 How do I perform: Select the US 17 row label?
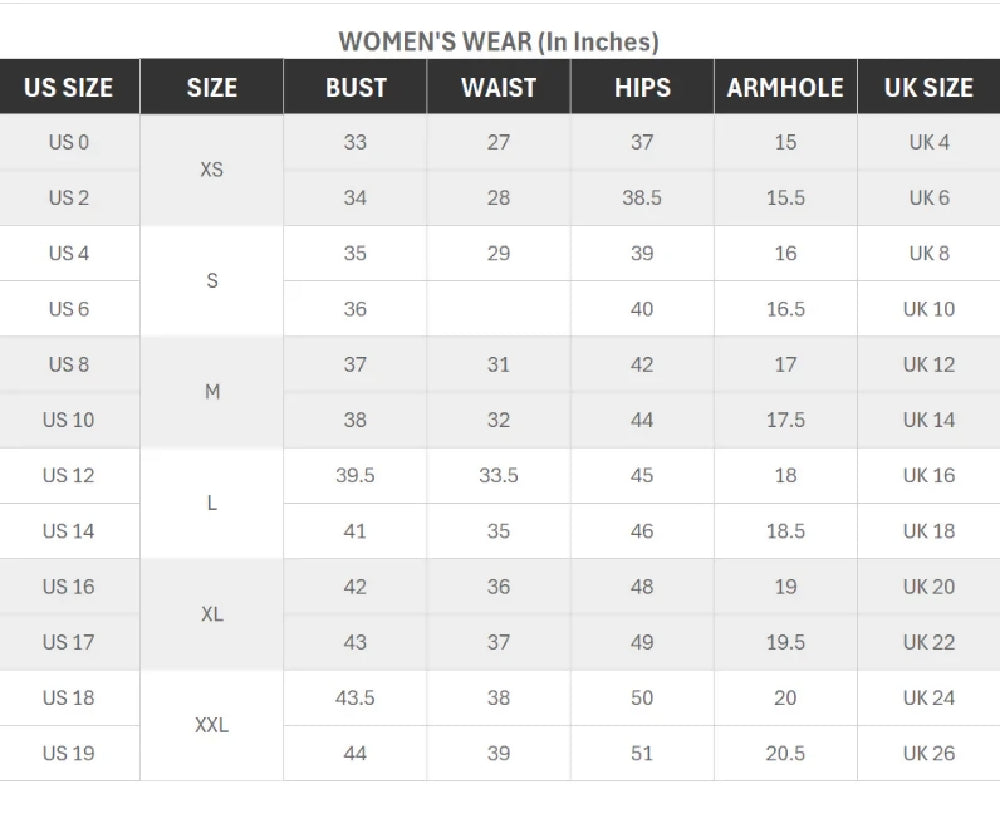pos(69,642)
